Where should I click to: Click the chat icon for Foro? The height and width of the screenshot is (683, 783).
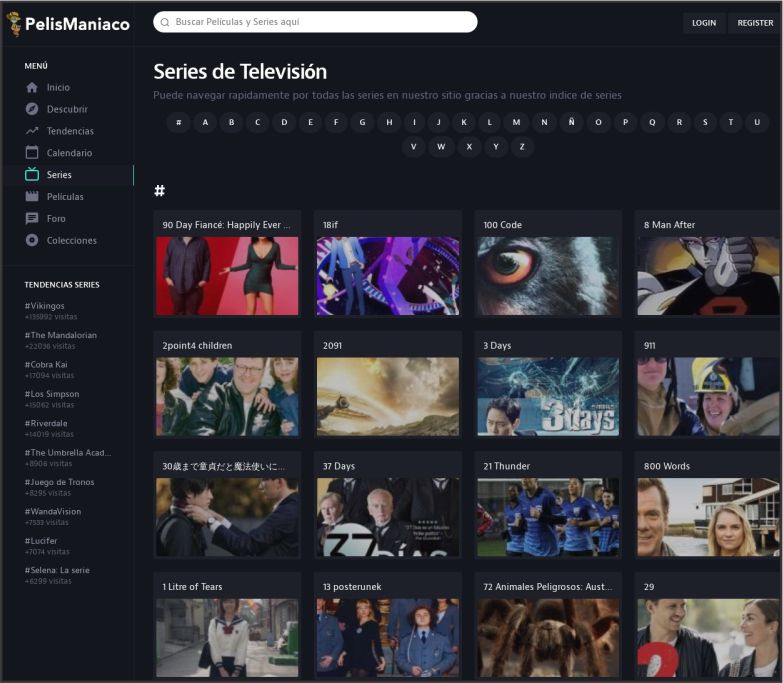click(x=32, y=218)
